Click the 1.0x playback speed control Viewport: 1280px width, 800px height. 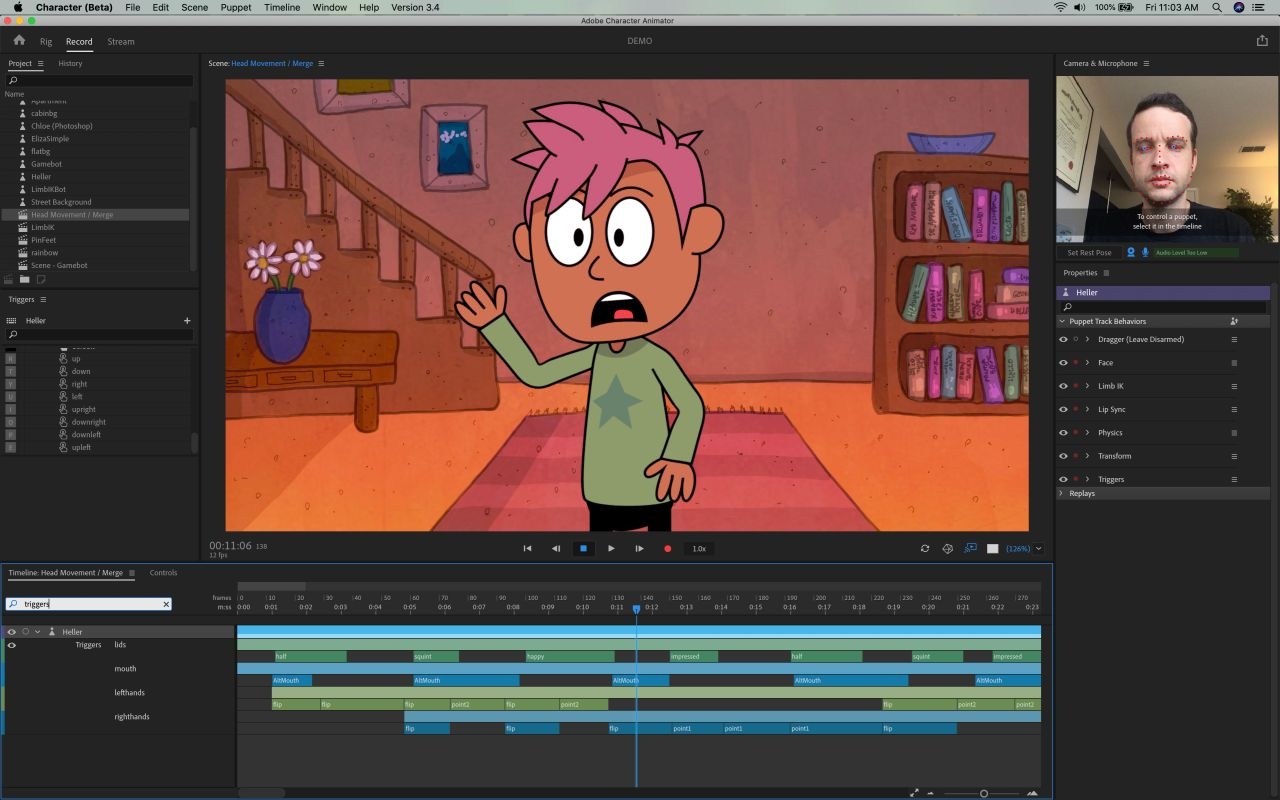coord(699,548)
